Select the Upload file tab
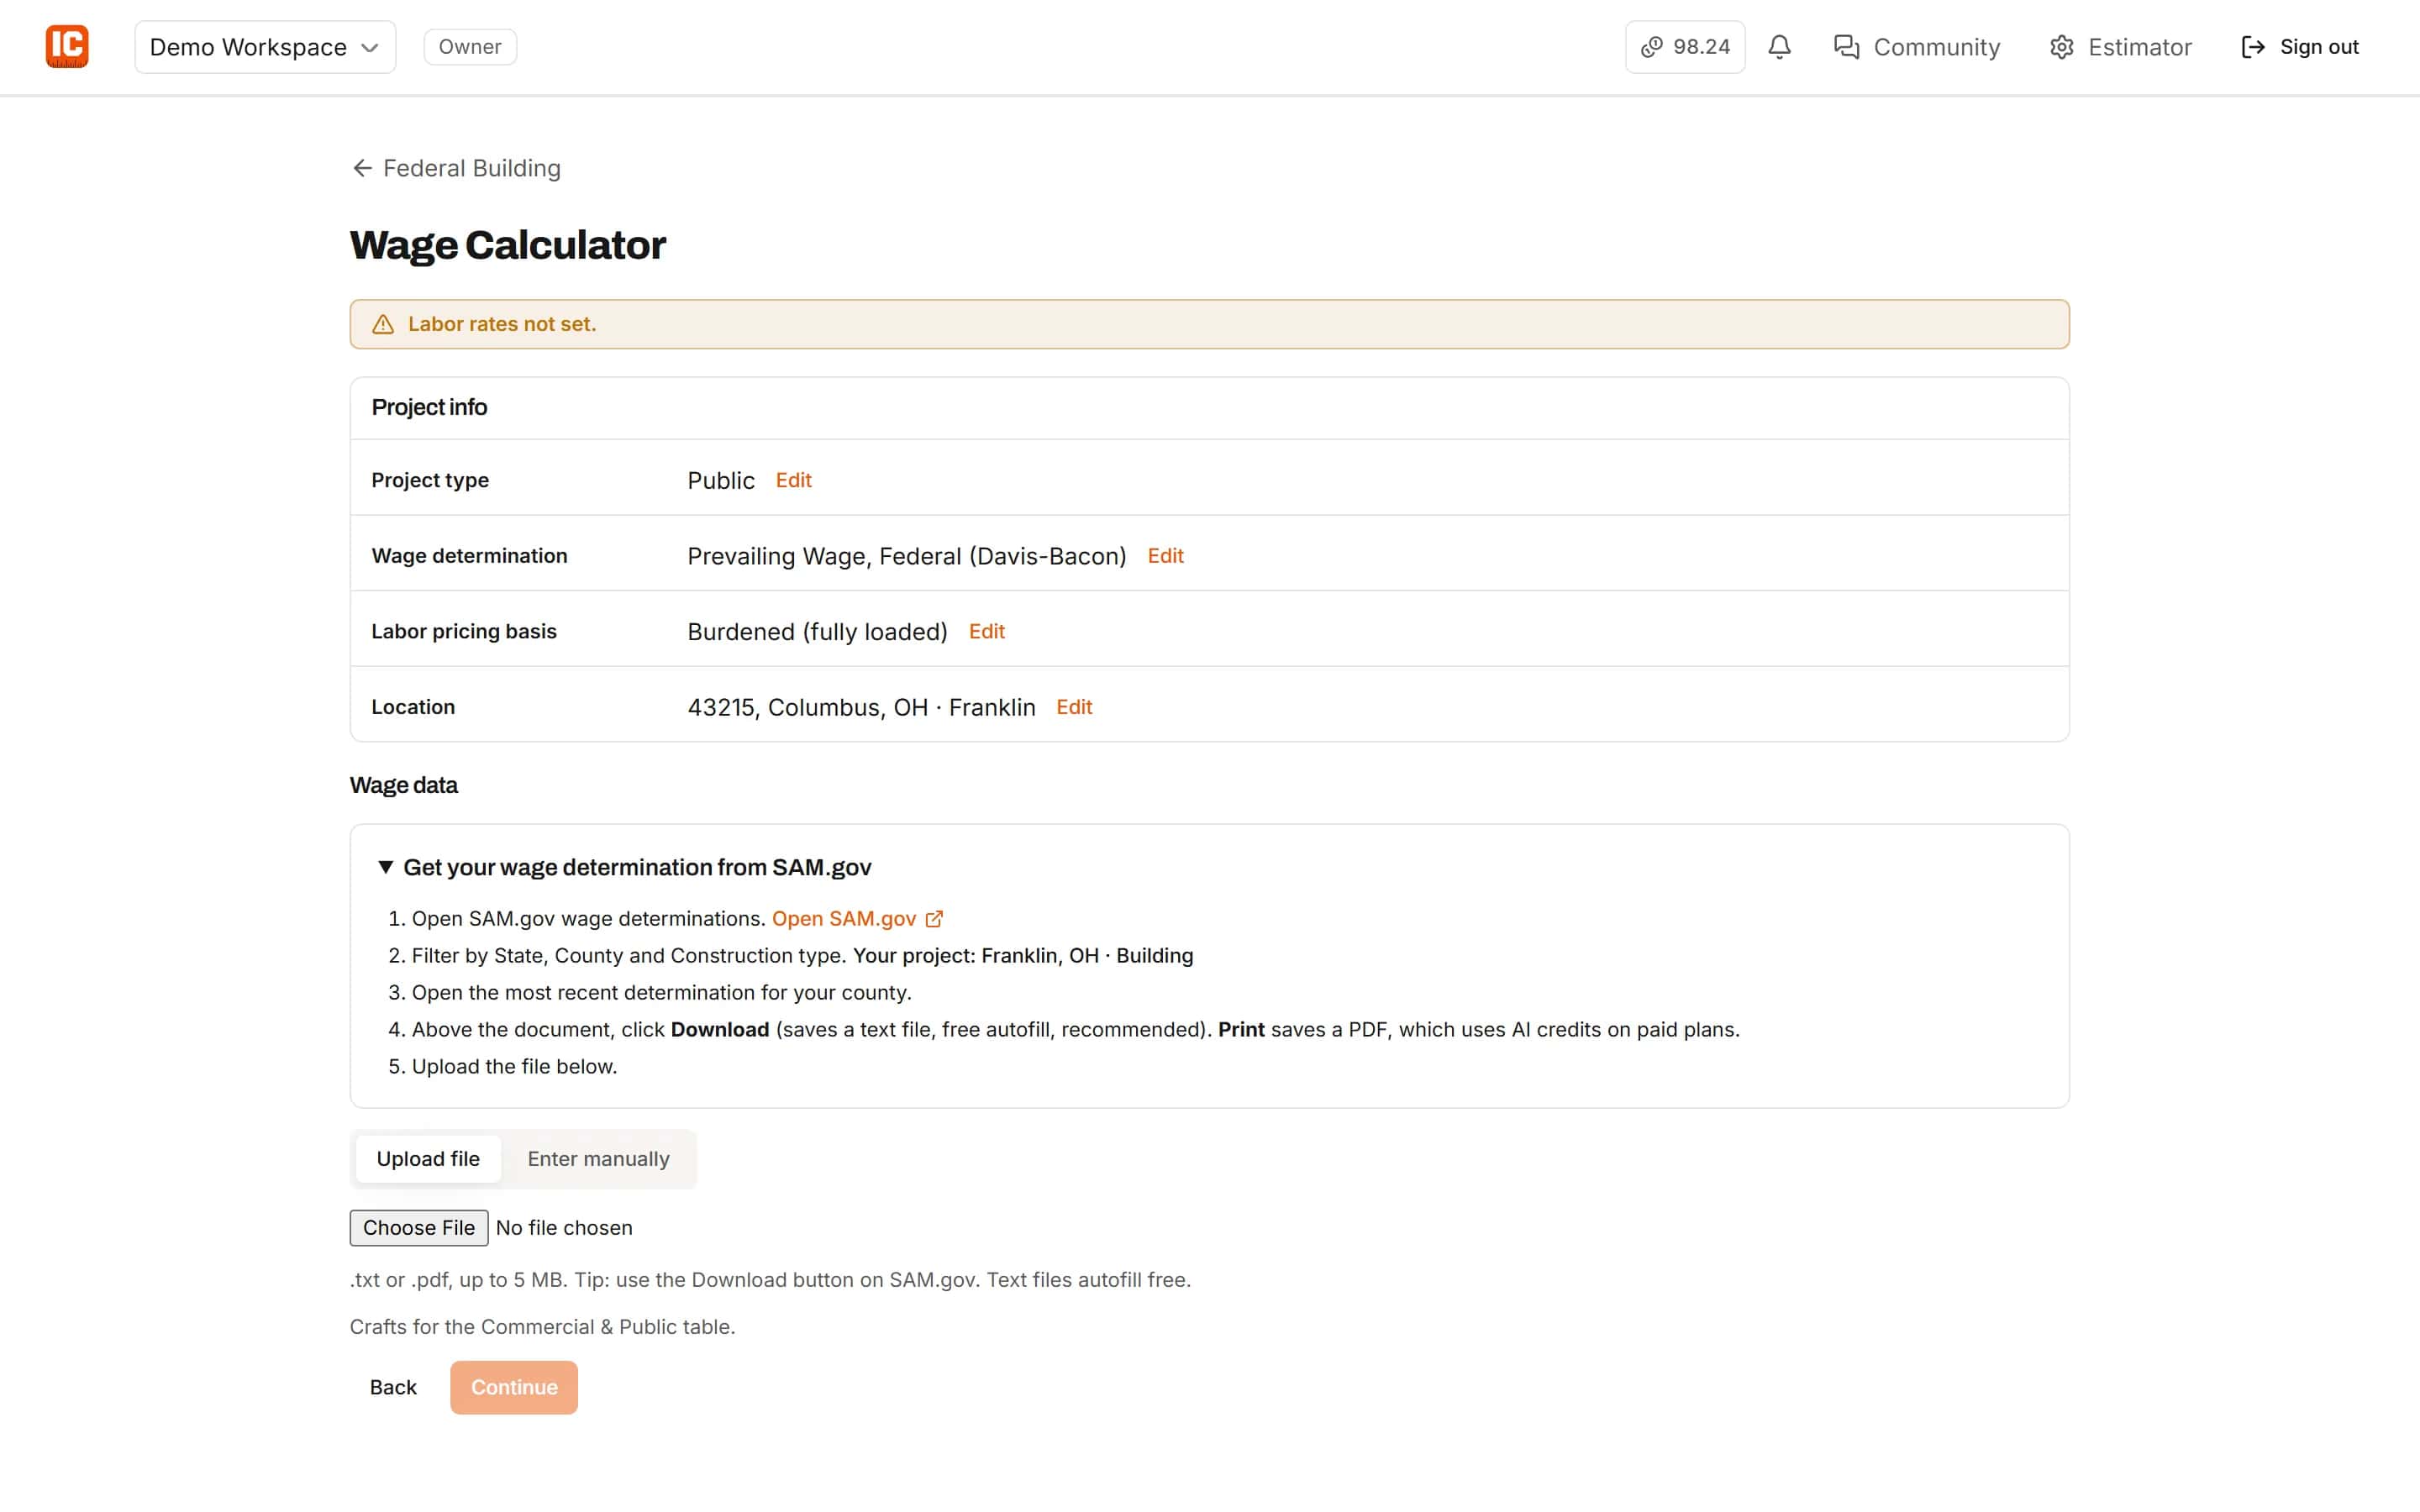This screenshot has width=2420, height=1512. (x=428, y=1159)
